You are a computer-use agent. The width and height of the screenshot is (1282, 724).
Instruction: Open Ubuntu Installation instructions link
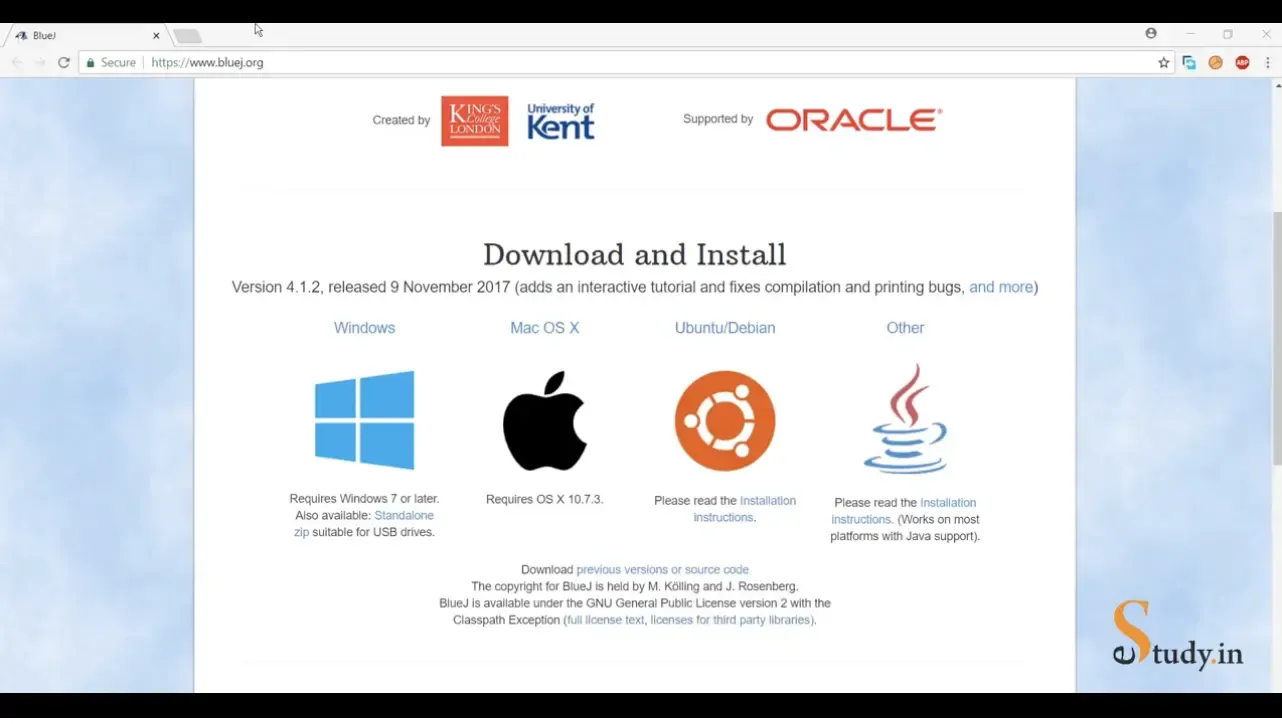[x=745, y=509]
